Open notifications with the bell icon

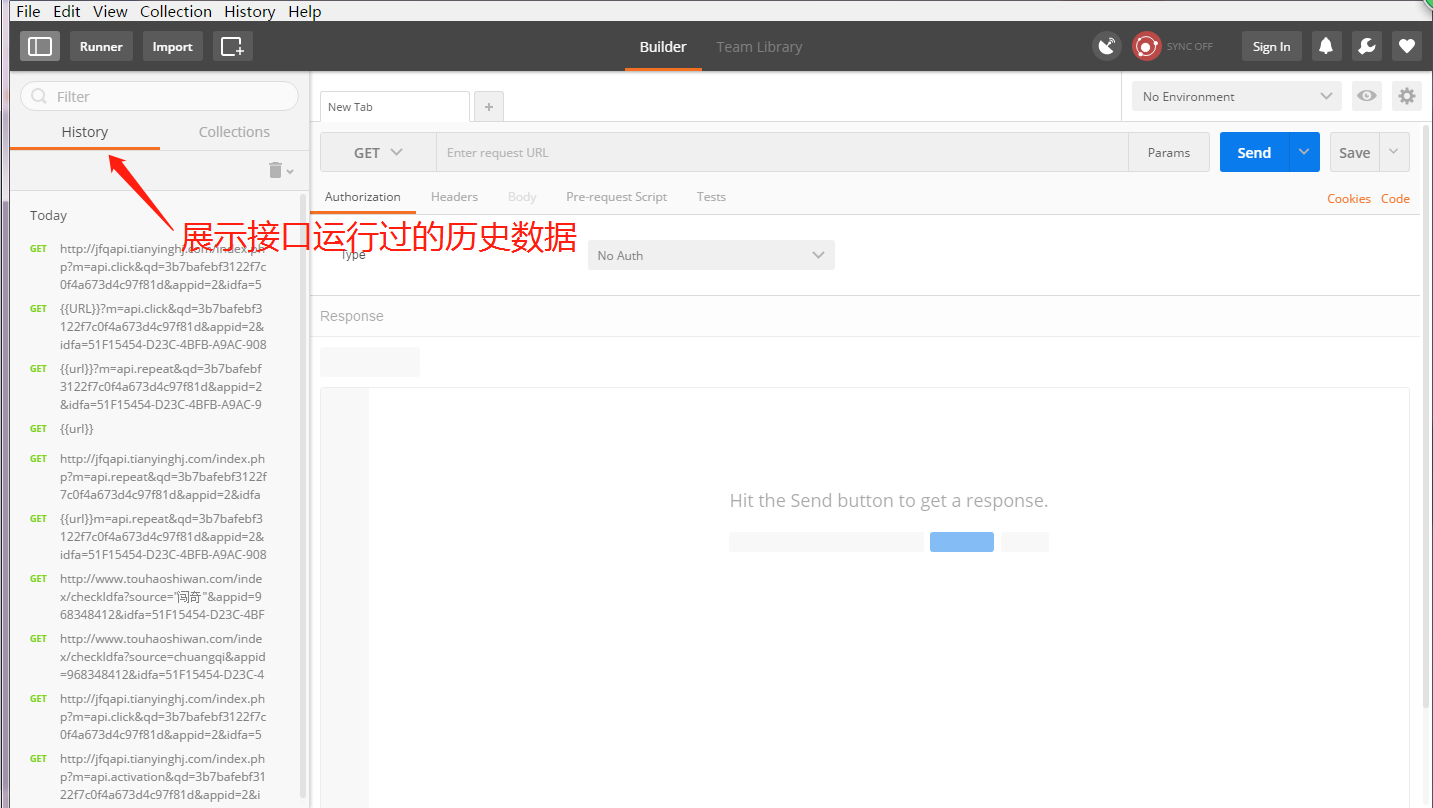(x=1326, y=46)
